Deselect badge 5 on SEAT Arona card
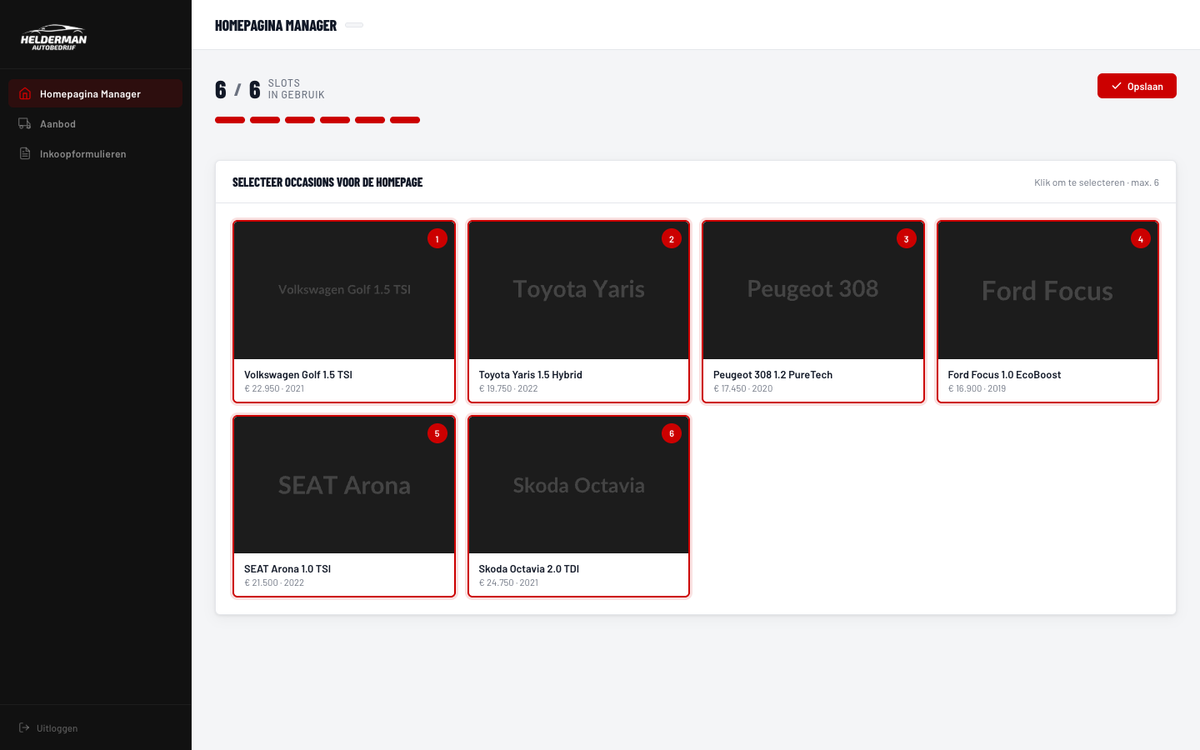The width and height of the screenshot is (1200, 750). pyautogui.click(x=437, y=433)
